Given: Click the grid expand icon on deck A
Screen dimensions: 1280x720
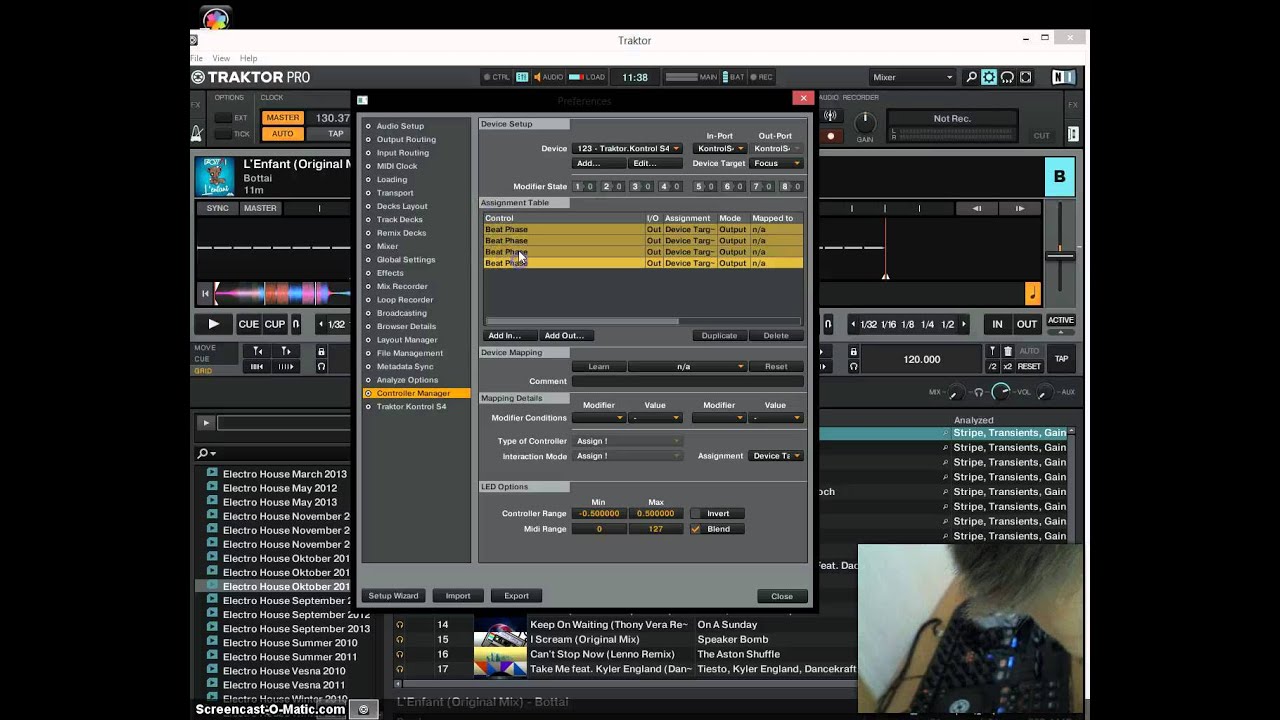Looking at the screenshot, I should click(286, 366).
